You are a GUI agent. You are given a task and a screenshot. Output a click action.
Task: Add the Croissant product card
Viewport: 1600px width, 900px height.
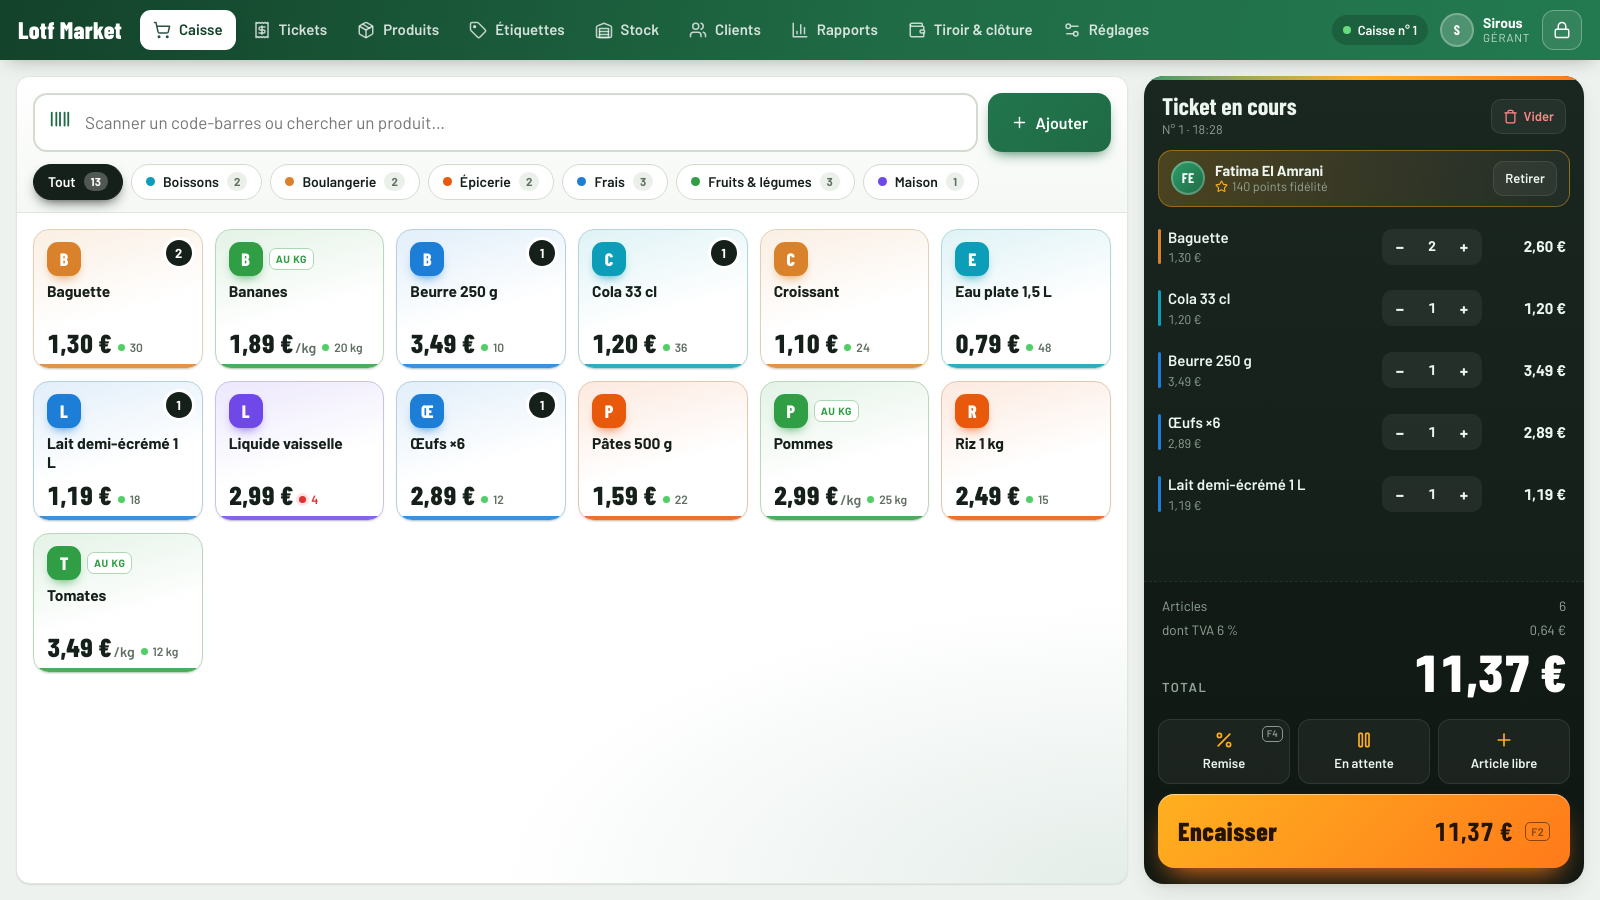pos(844,299)
